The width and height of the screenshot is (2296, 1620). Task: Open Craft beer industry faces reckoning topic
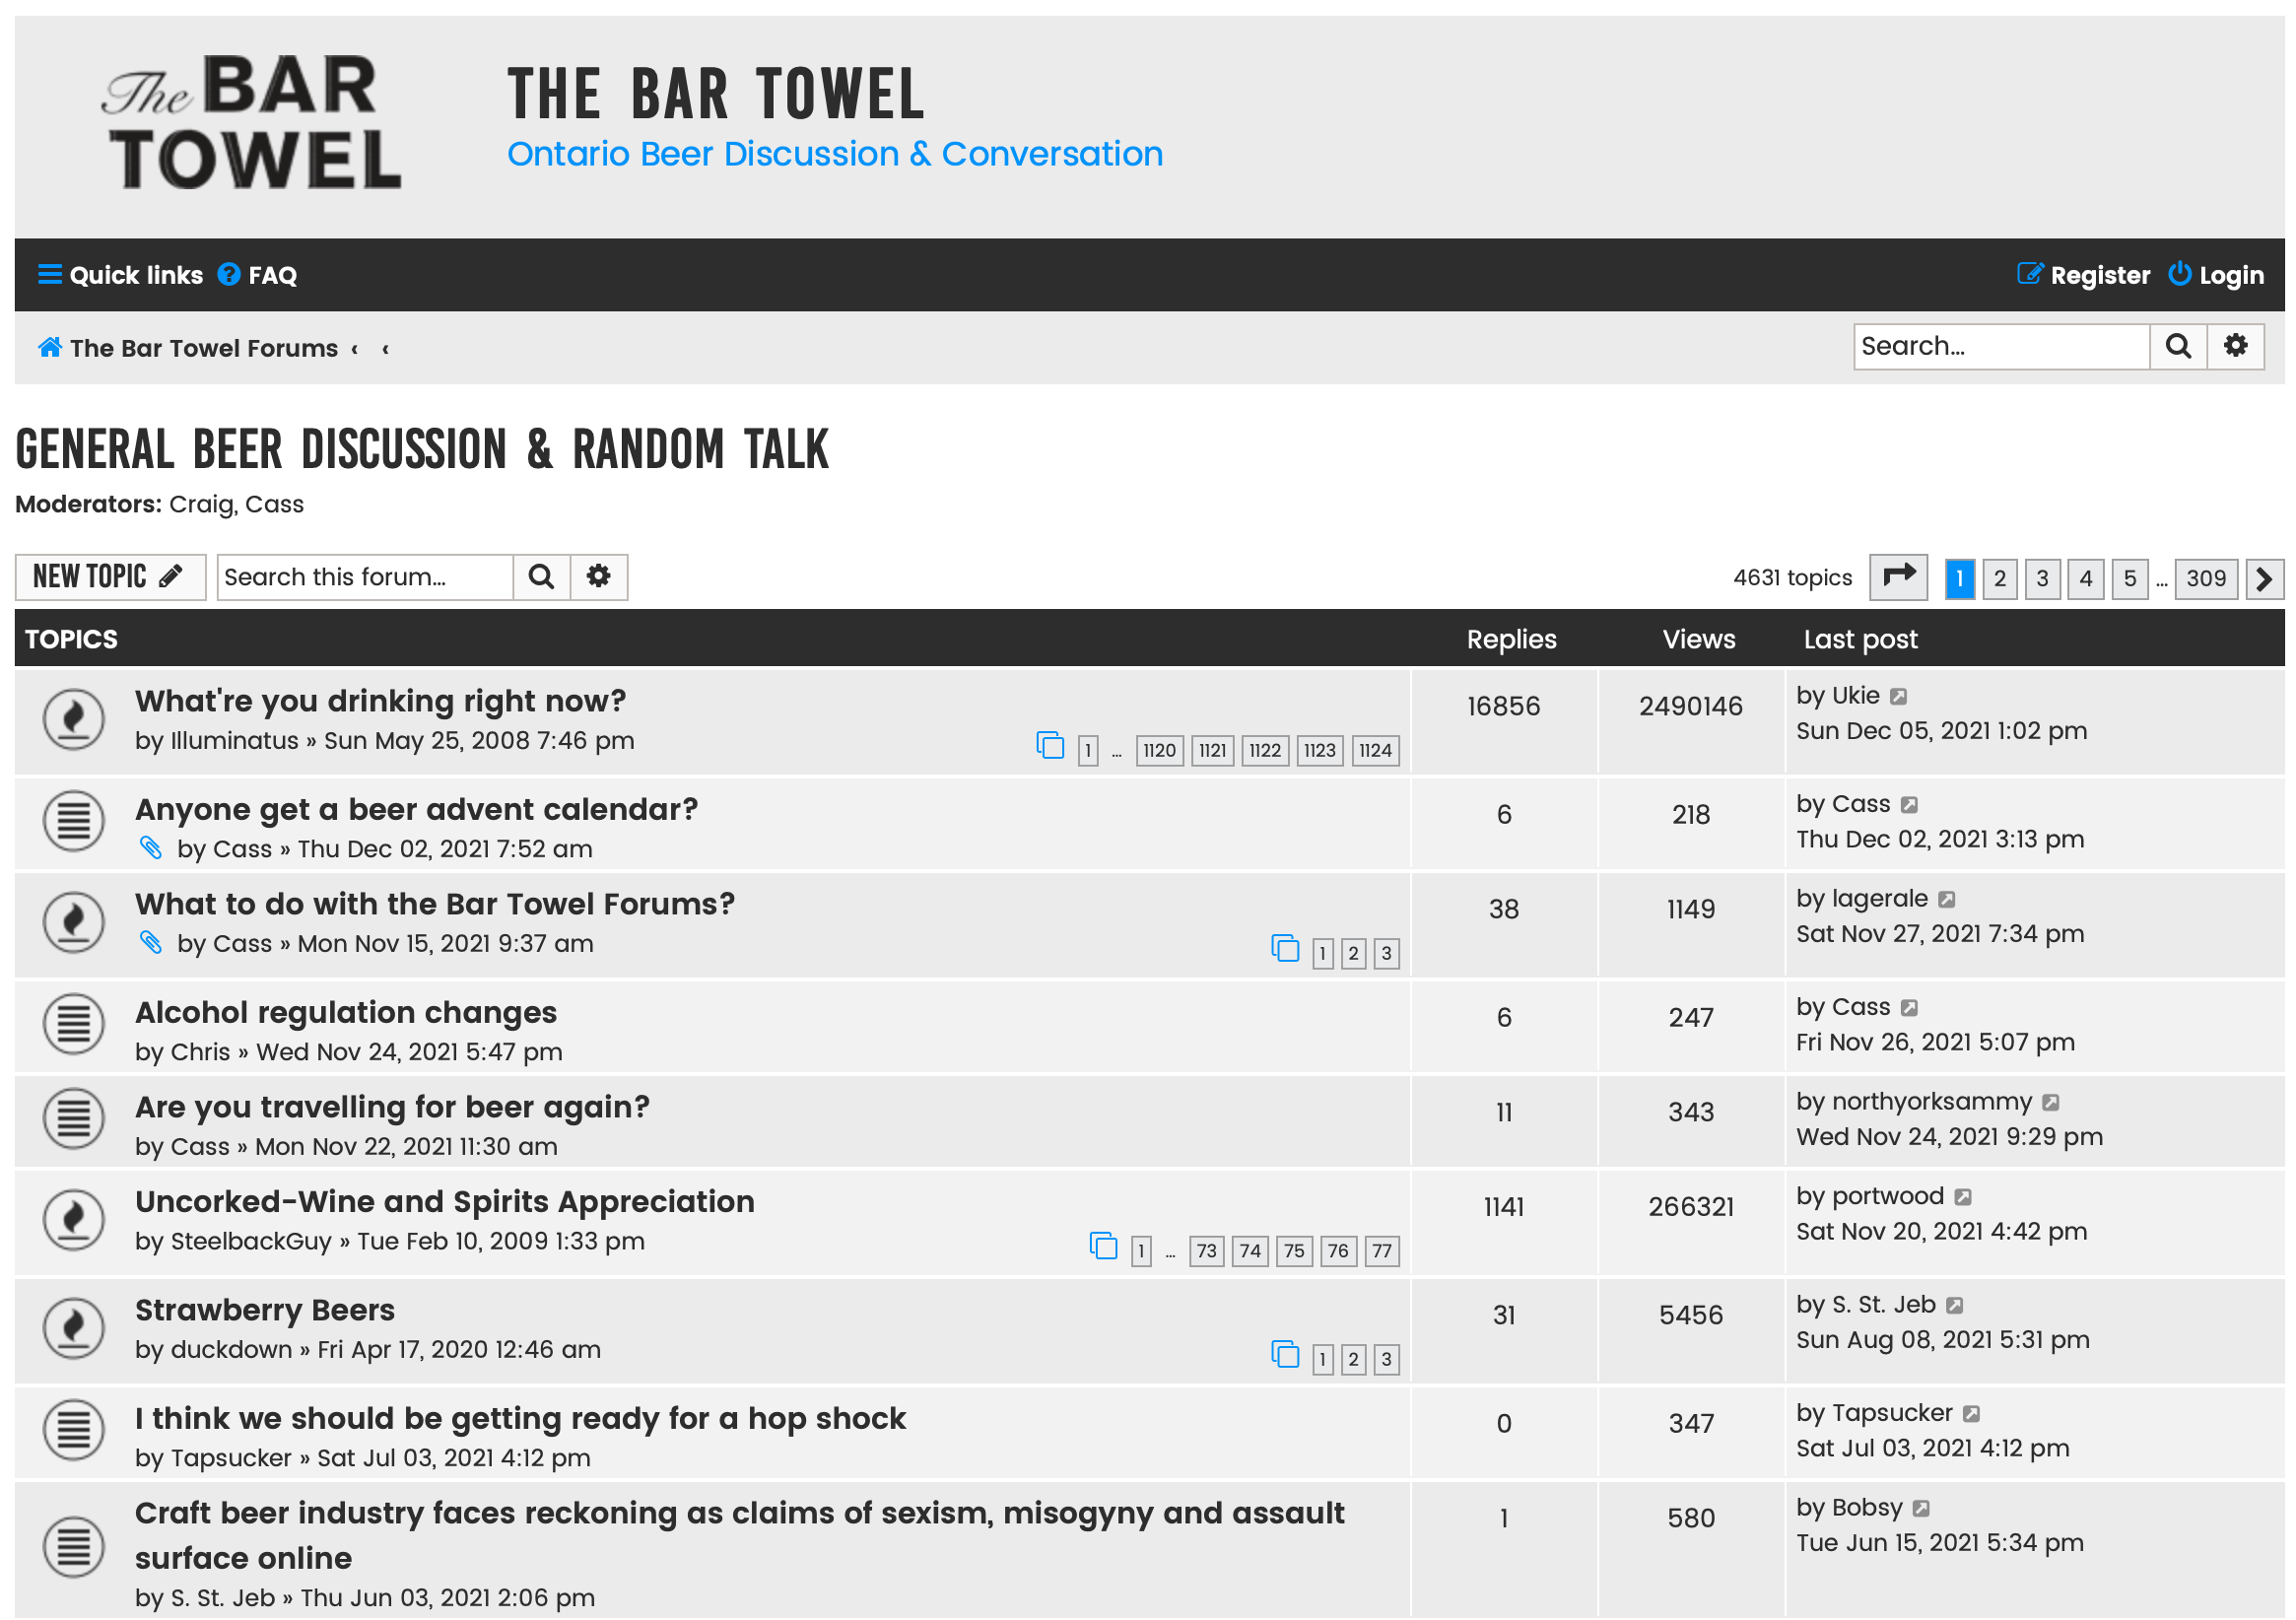[740, 1536]
